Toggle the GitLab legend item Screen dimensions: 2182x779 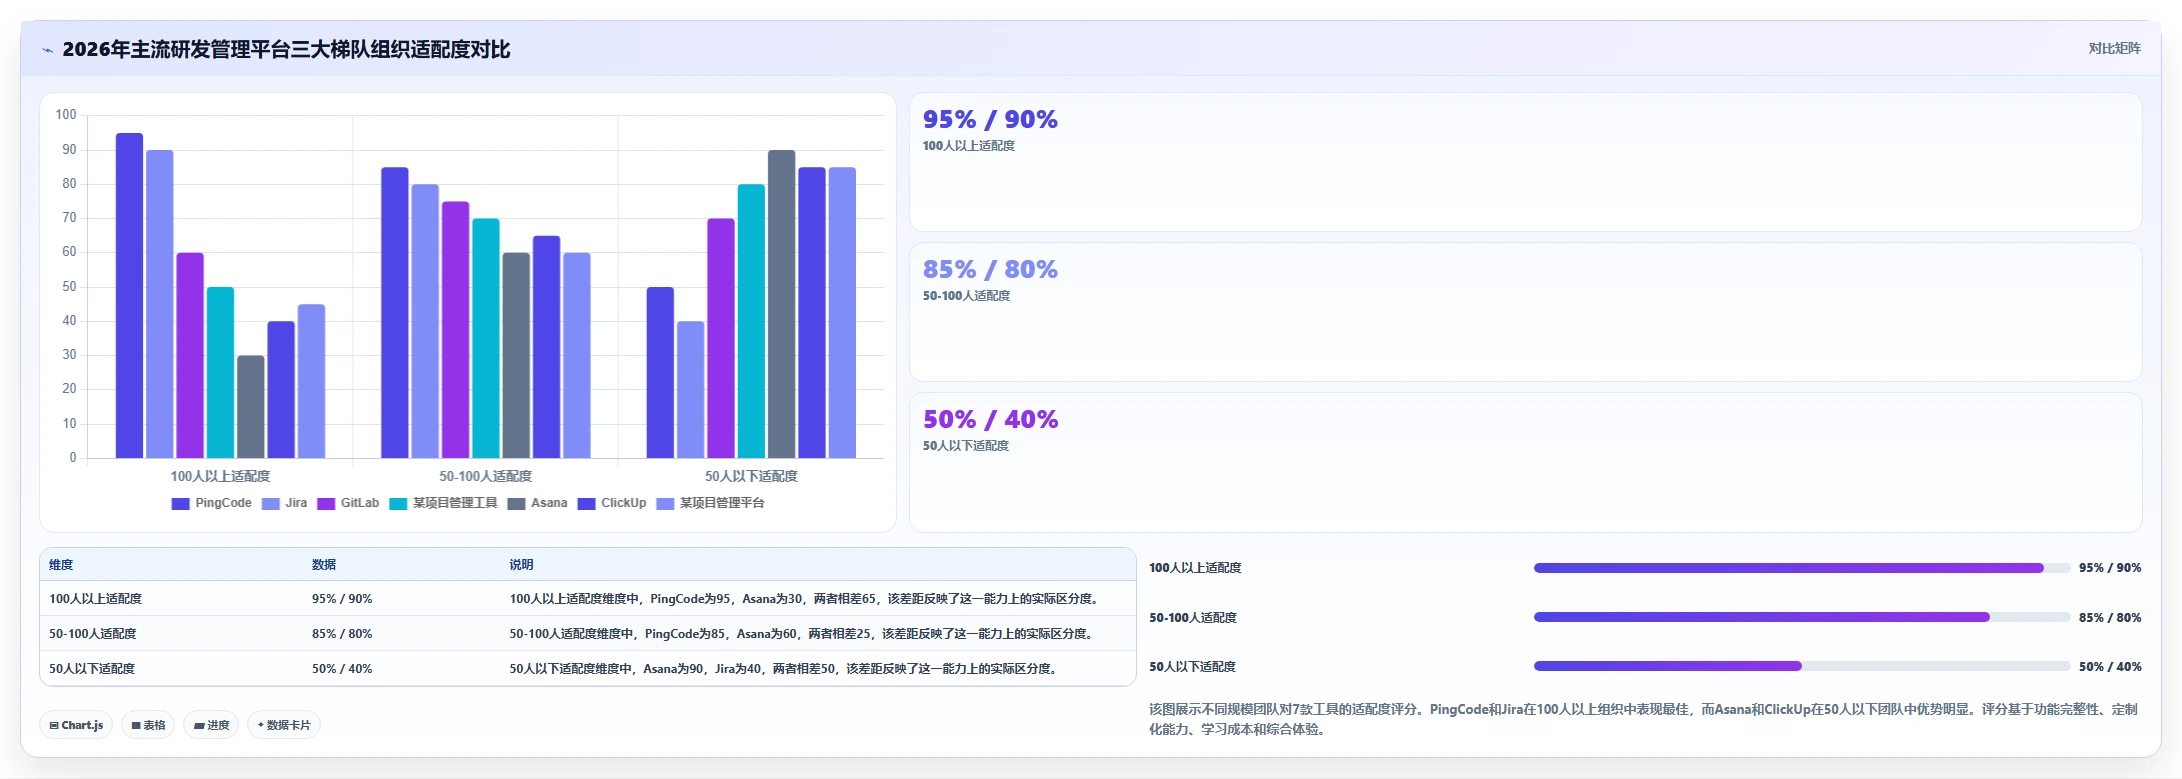click(348, 503)
